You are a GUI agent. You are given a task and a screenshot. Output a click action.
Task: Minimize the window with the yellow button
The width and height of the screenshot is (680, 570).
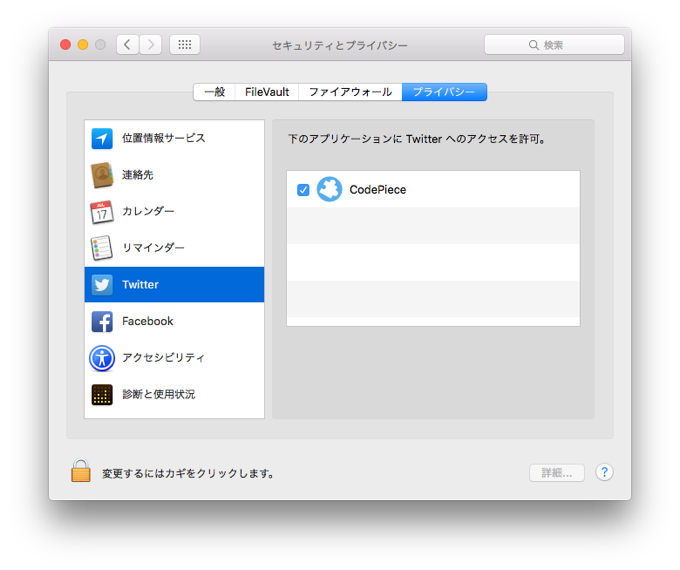coord(83,45)
